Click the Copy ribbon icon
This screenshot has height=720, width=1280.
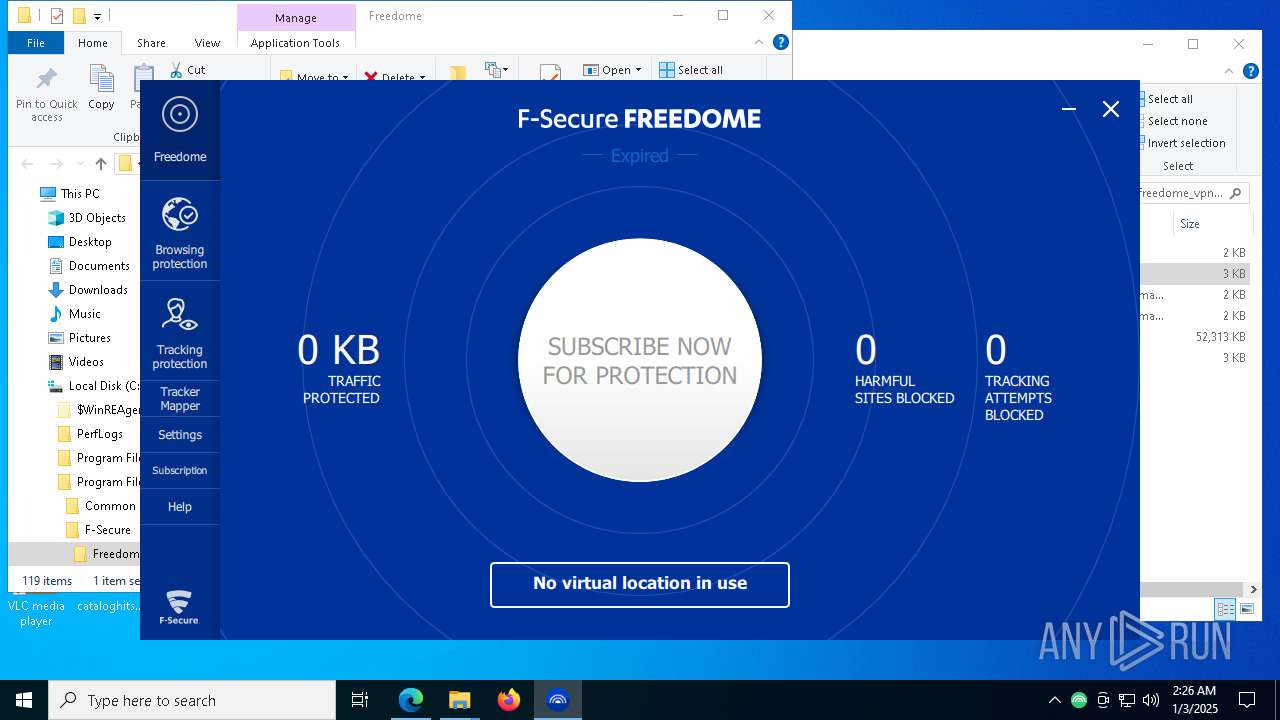tap(101, 88)
